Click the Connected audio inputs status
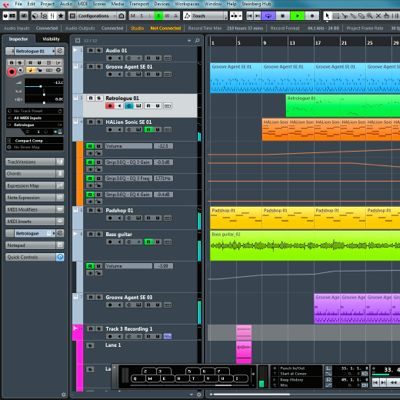400x400 pixels. coord(47,28)
